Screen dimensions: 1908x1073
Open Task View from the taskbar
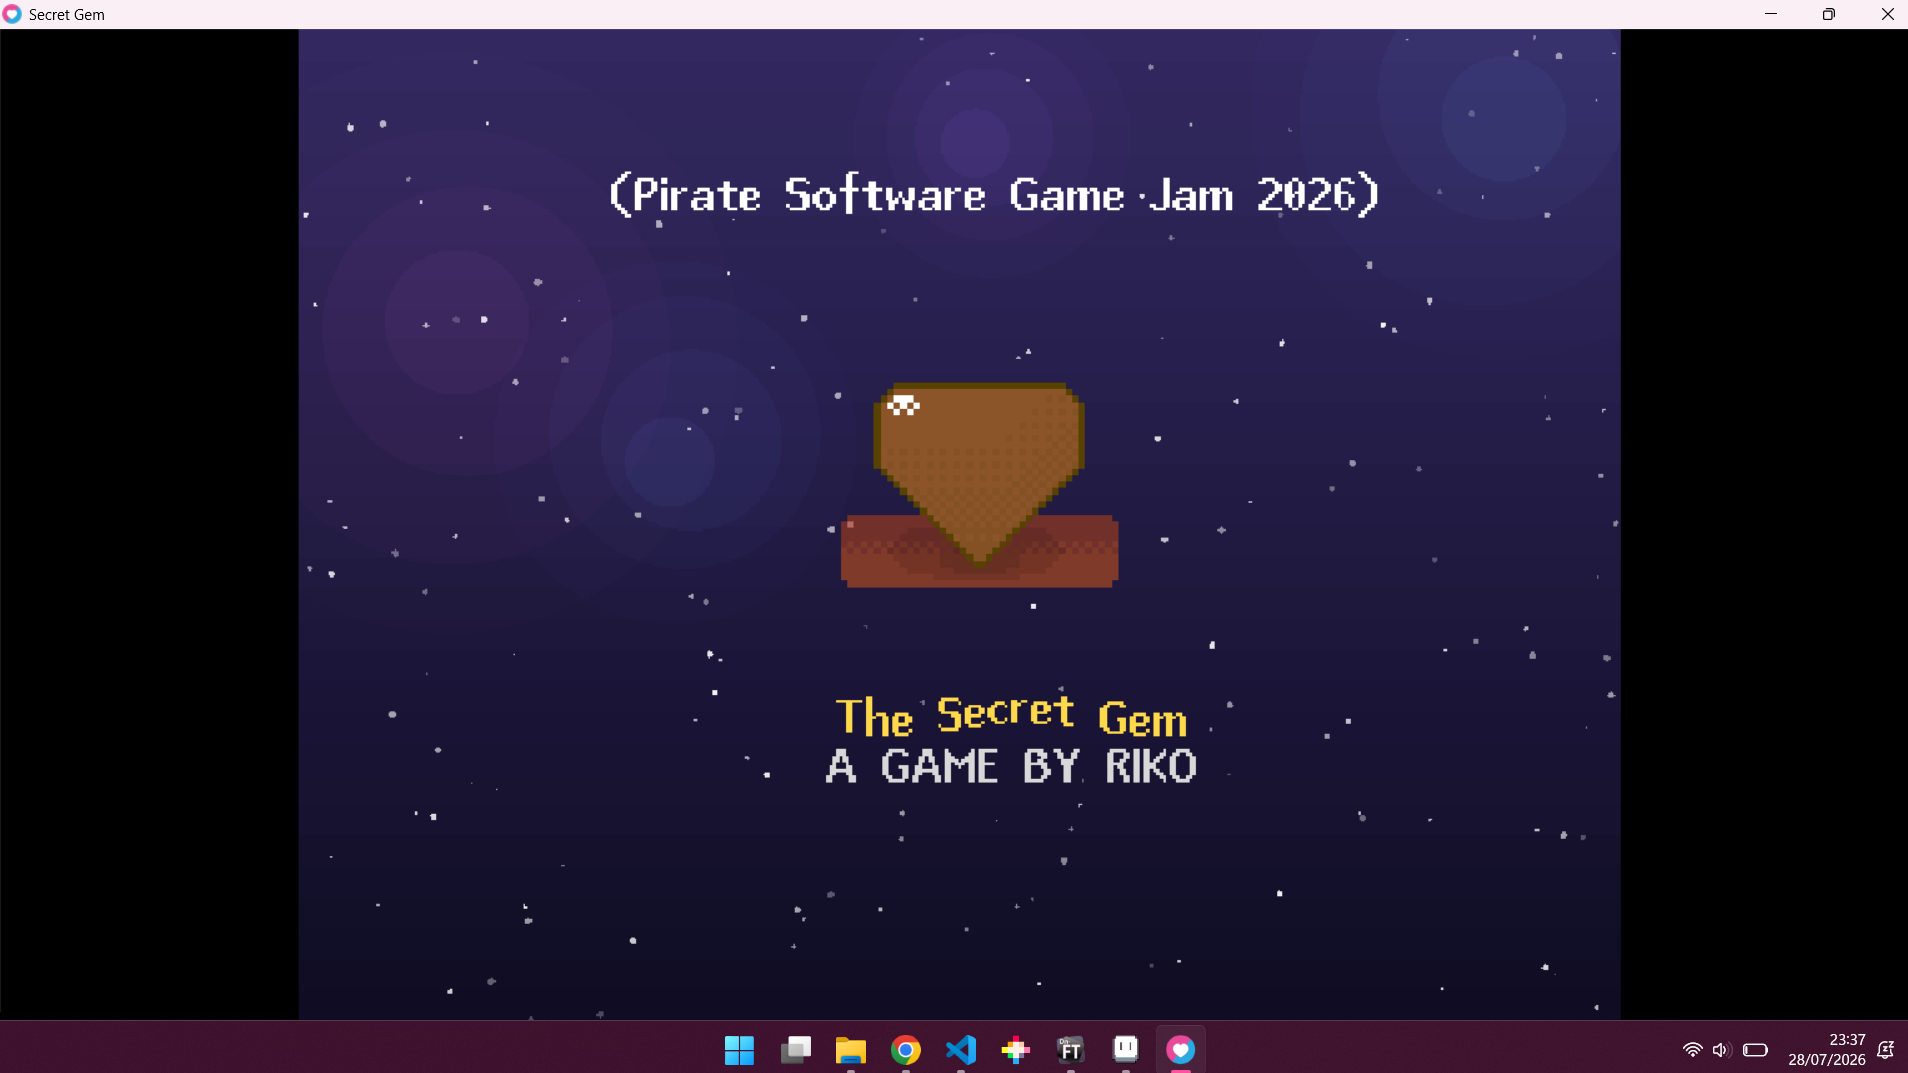(796, 1050)
